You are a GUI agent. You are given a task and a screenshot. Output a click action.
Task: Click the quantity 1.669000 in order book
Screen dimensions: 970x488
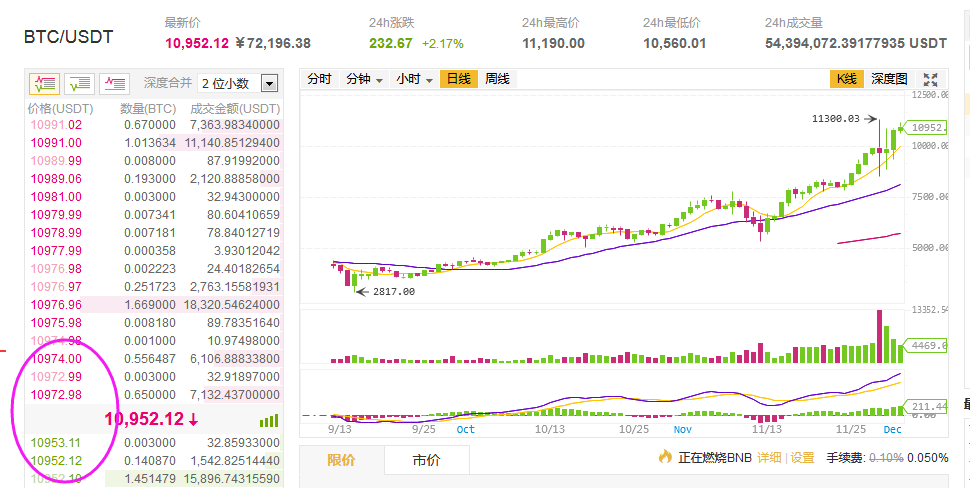150,304
